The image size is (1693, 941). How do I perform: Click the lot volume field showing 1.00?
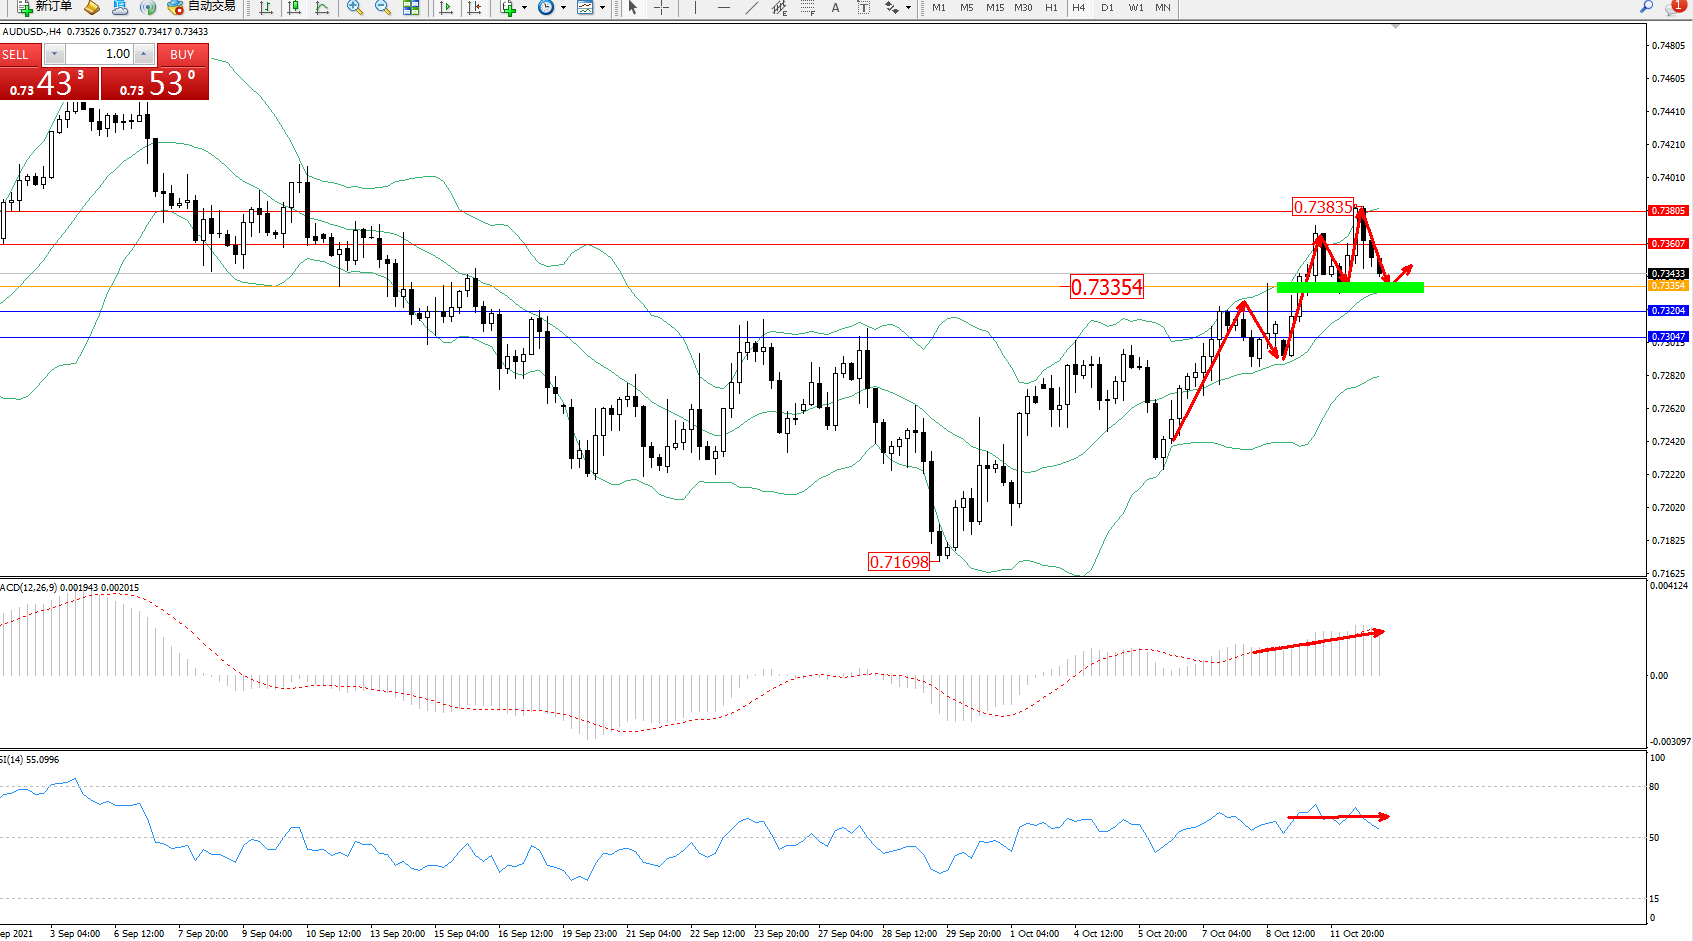100,54
